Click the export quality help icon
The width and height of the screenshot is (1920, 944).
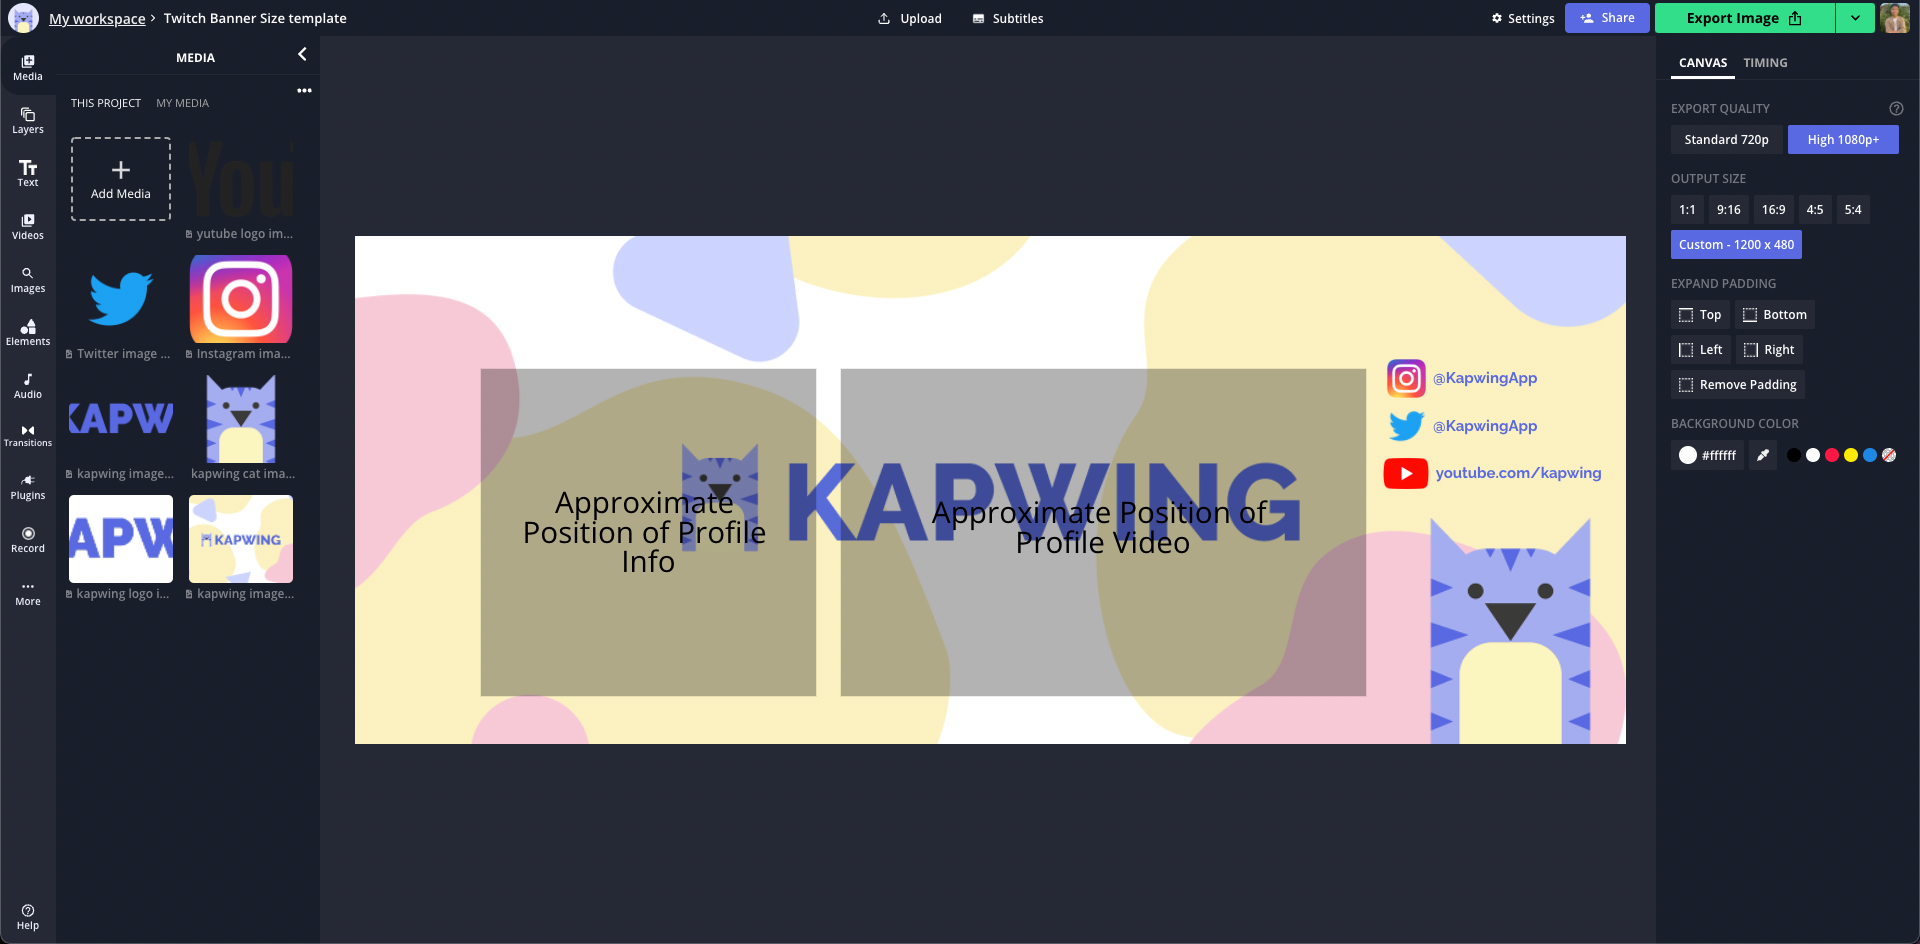coord(1896,109)
